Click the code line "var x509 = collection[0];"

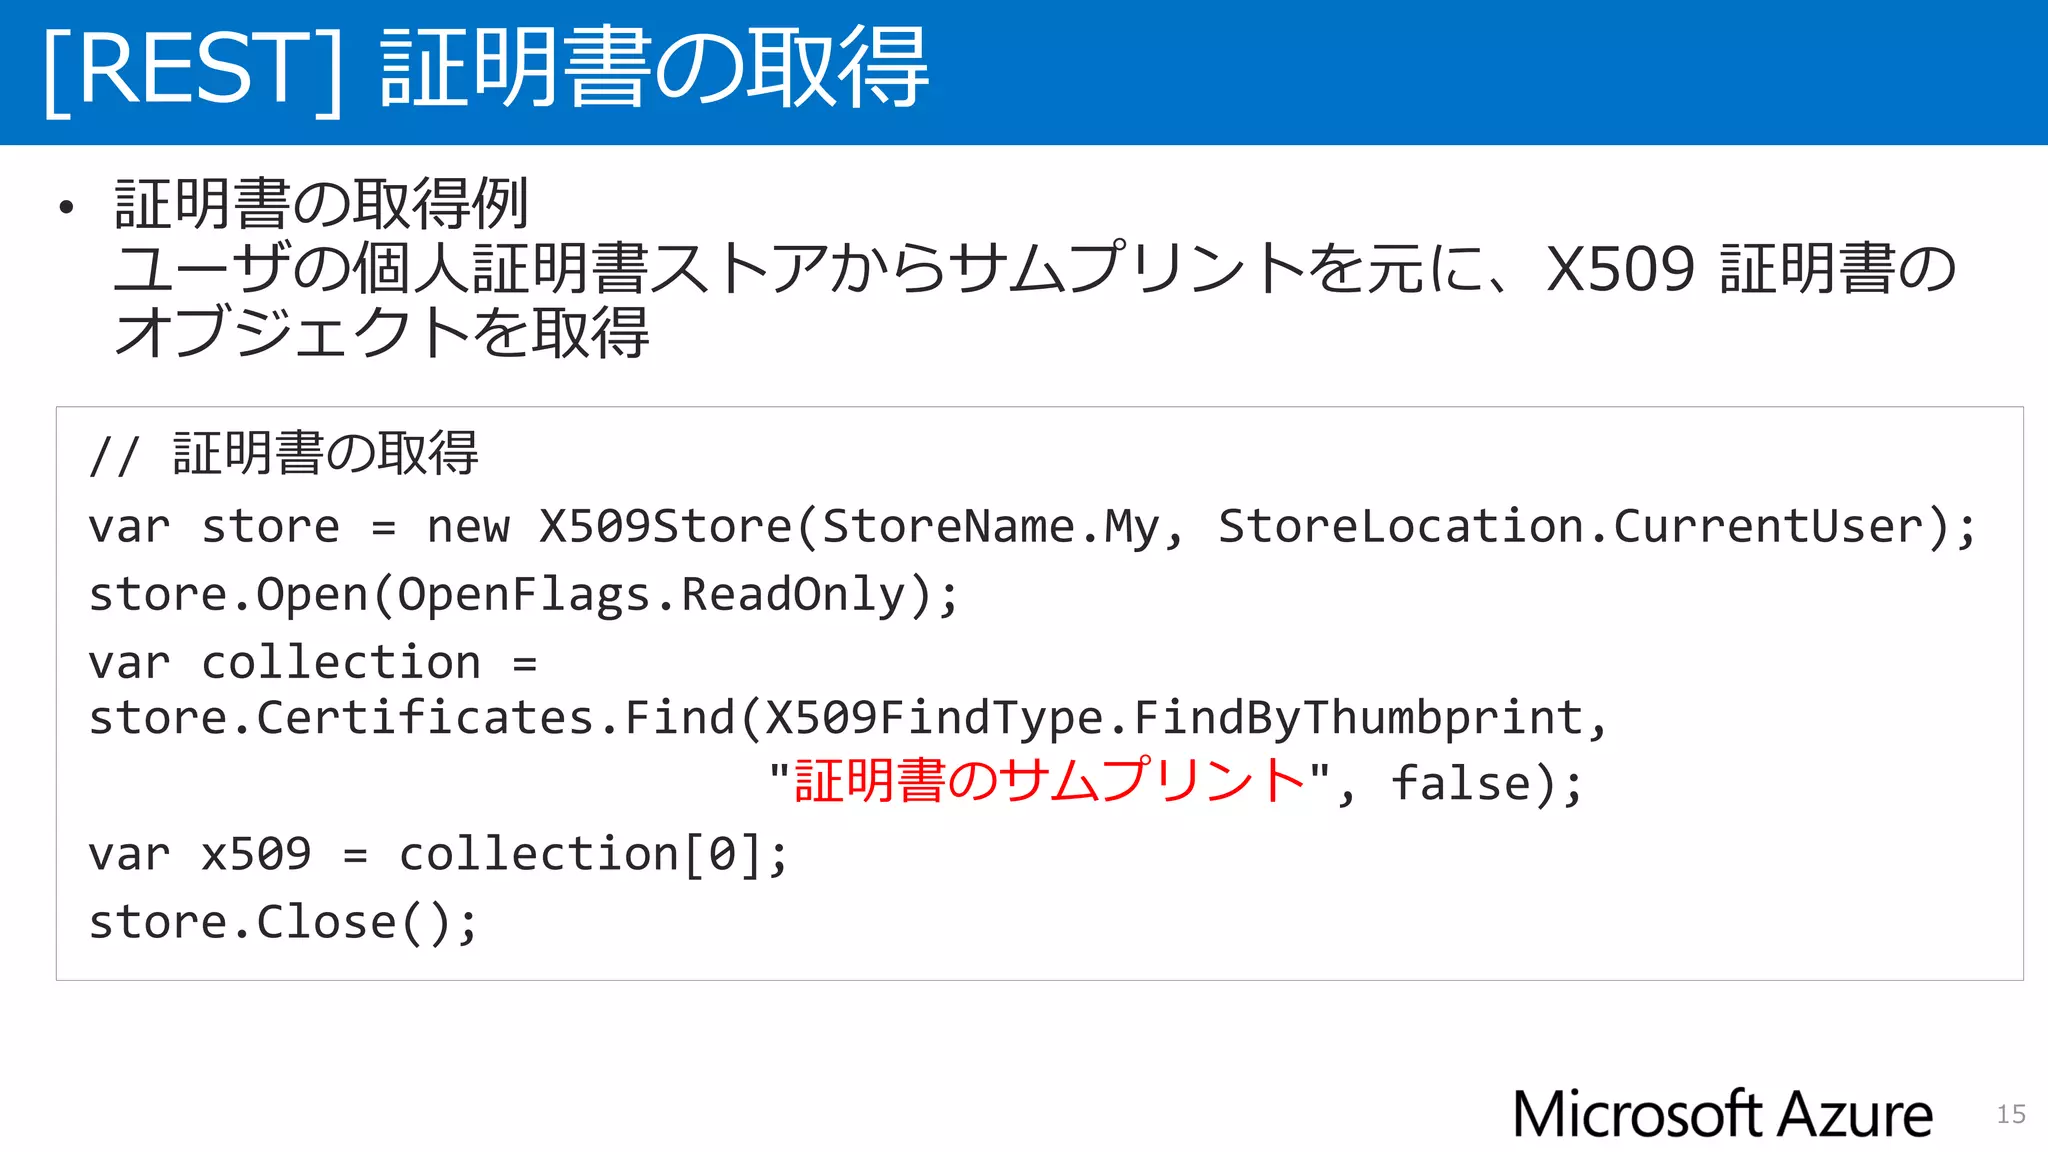(x=439, y=855)
